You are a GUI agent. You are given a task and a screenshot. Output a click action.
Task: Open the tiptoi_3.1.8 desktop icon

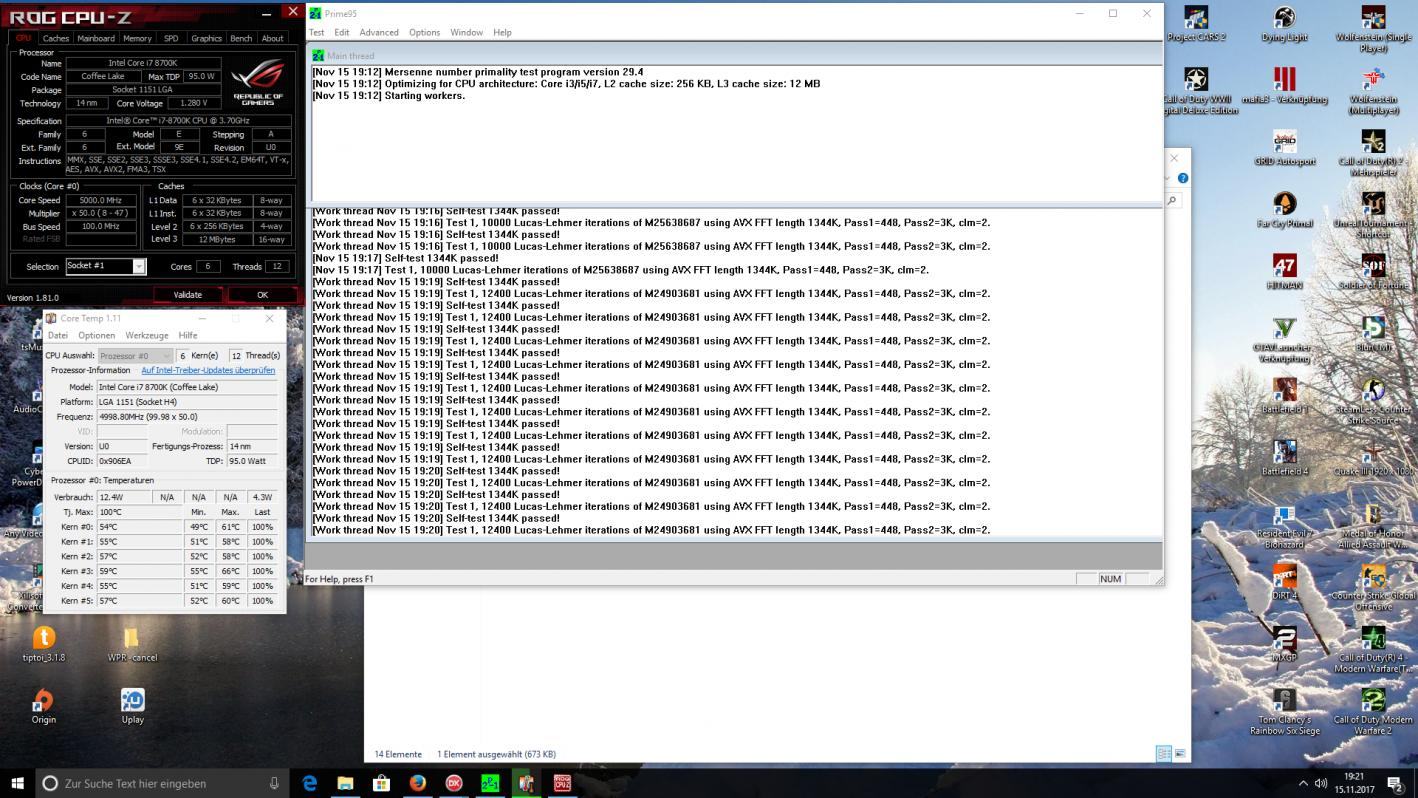(x=44, y=644)
